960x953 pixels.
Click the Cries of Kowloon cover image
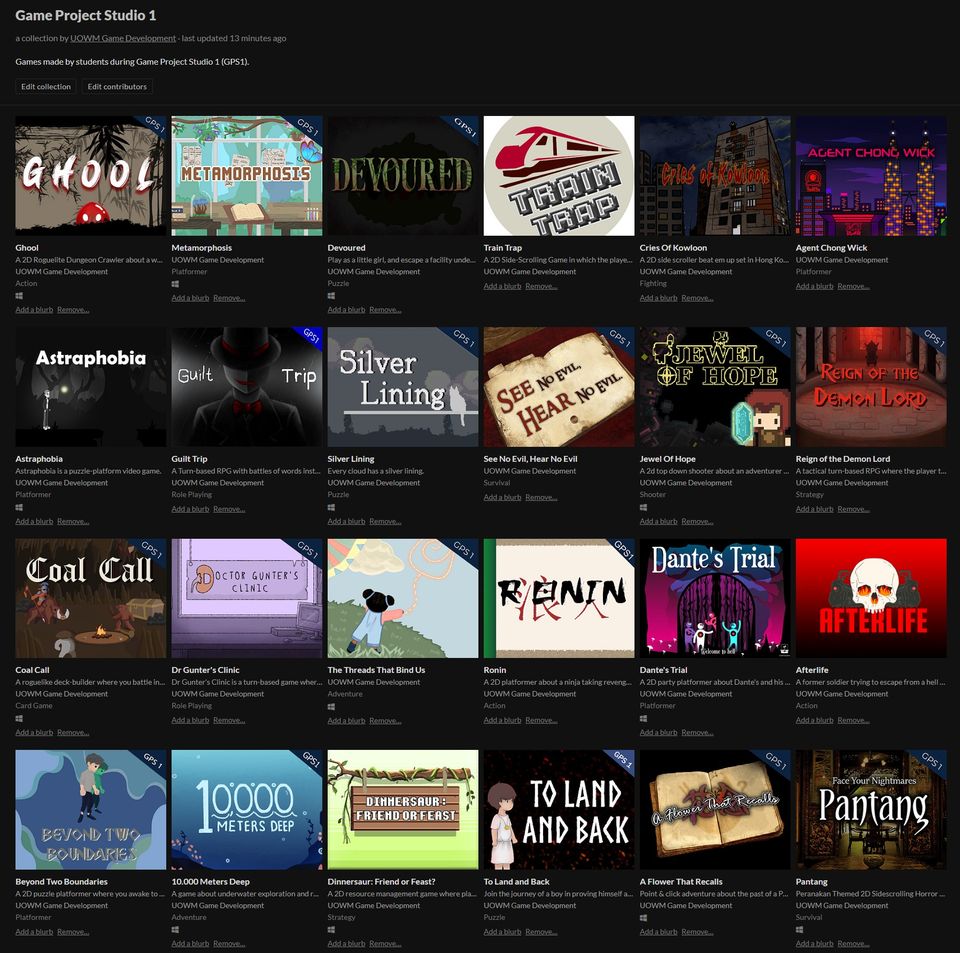715,176
